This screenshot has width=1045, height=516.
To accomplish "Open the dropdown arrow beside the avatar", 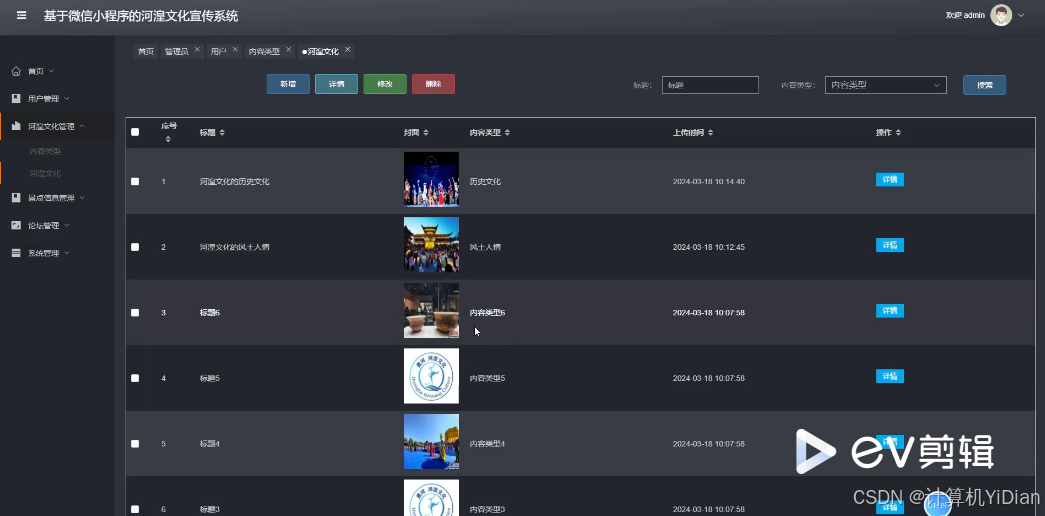I will click(x=1021, y=15).
